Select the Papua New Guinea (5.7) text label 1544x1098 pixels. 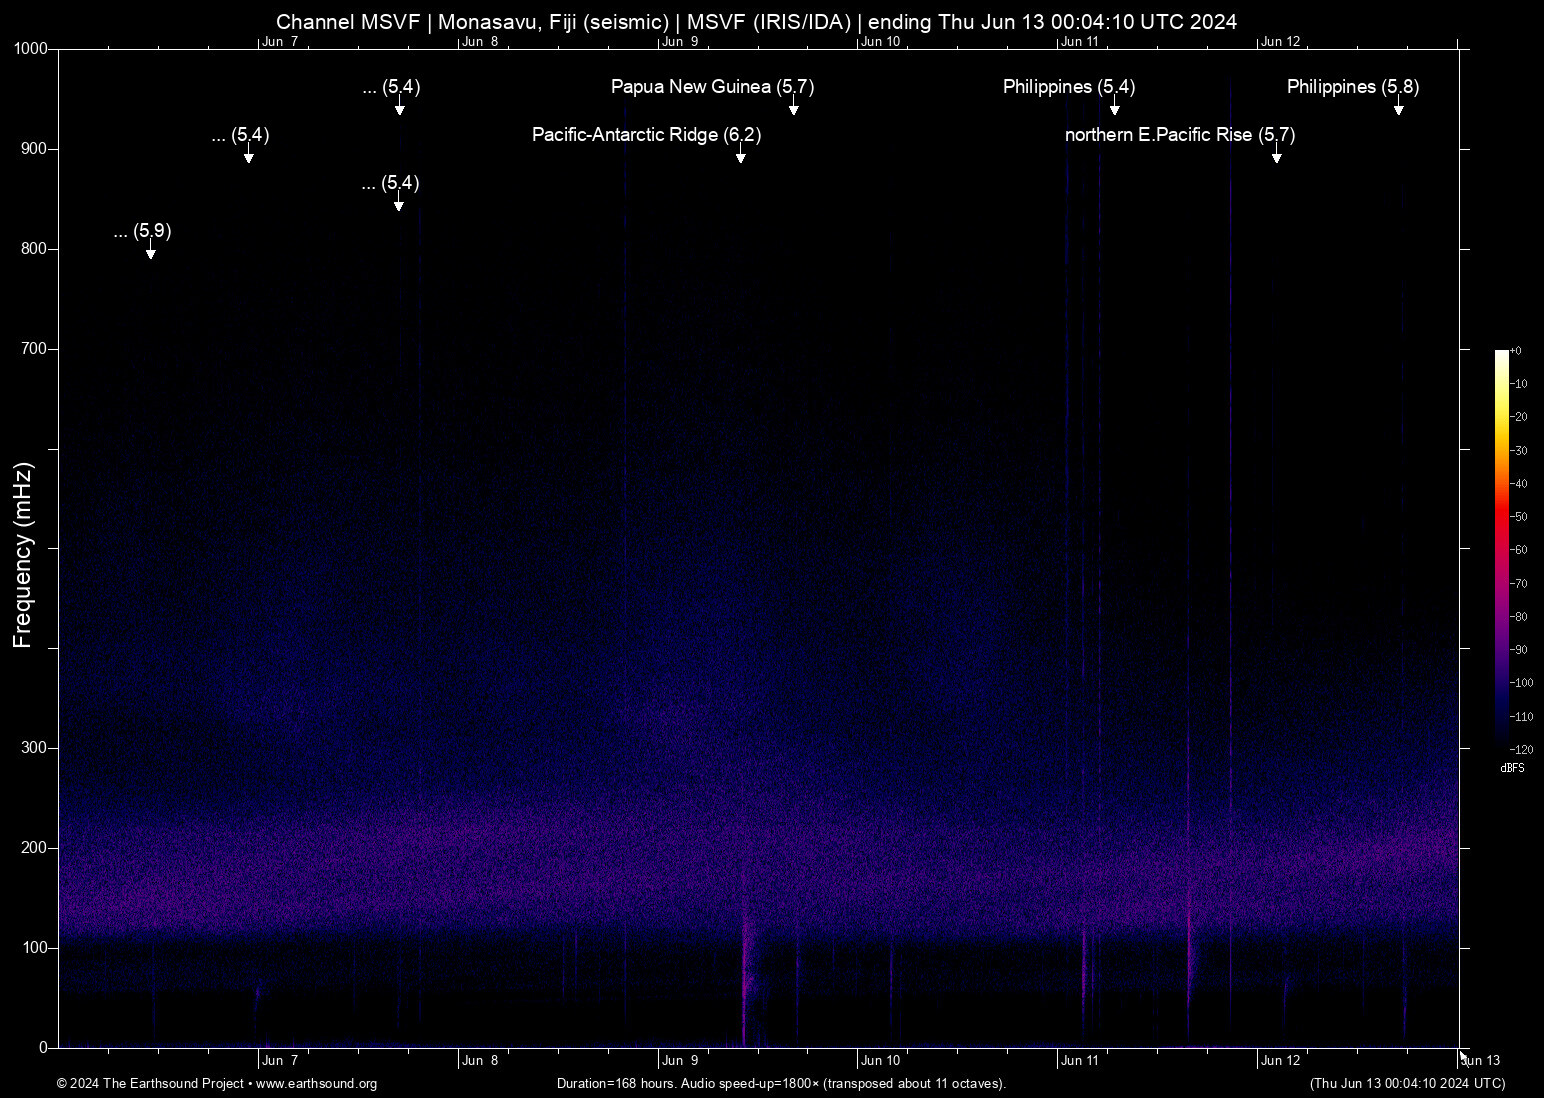tap(712, 87)
